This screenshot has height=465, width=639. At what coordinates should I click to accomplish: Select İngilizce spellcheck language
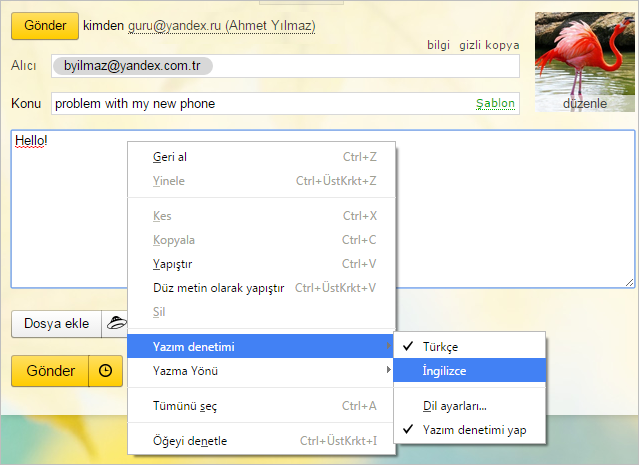tap(469, 370)
